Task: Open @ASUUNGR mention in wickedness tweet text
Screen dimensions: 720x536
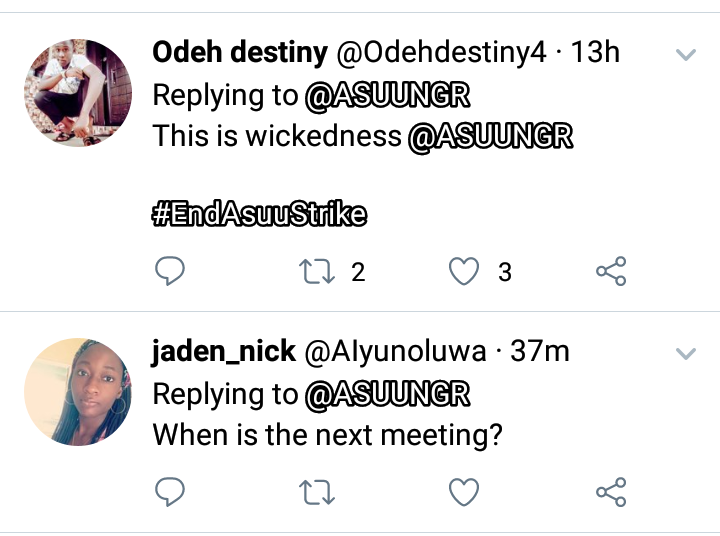Action: 490,136
